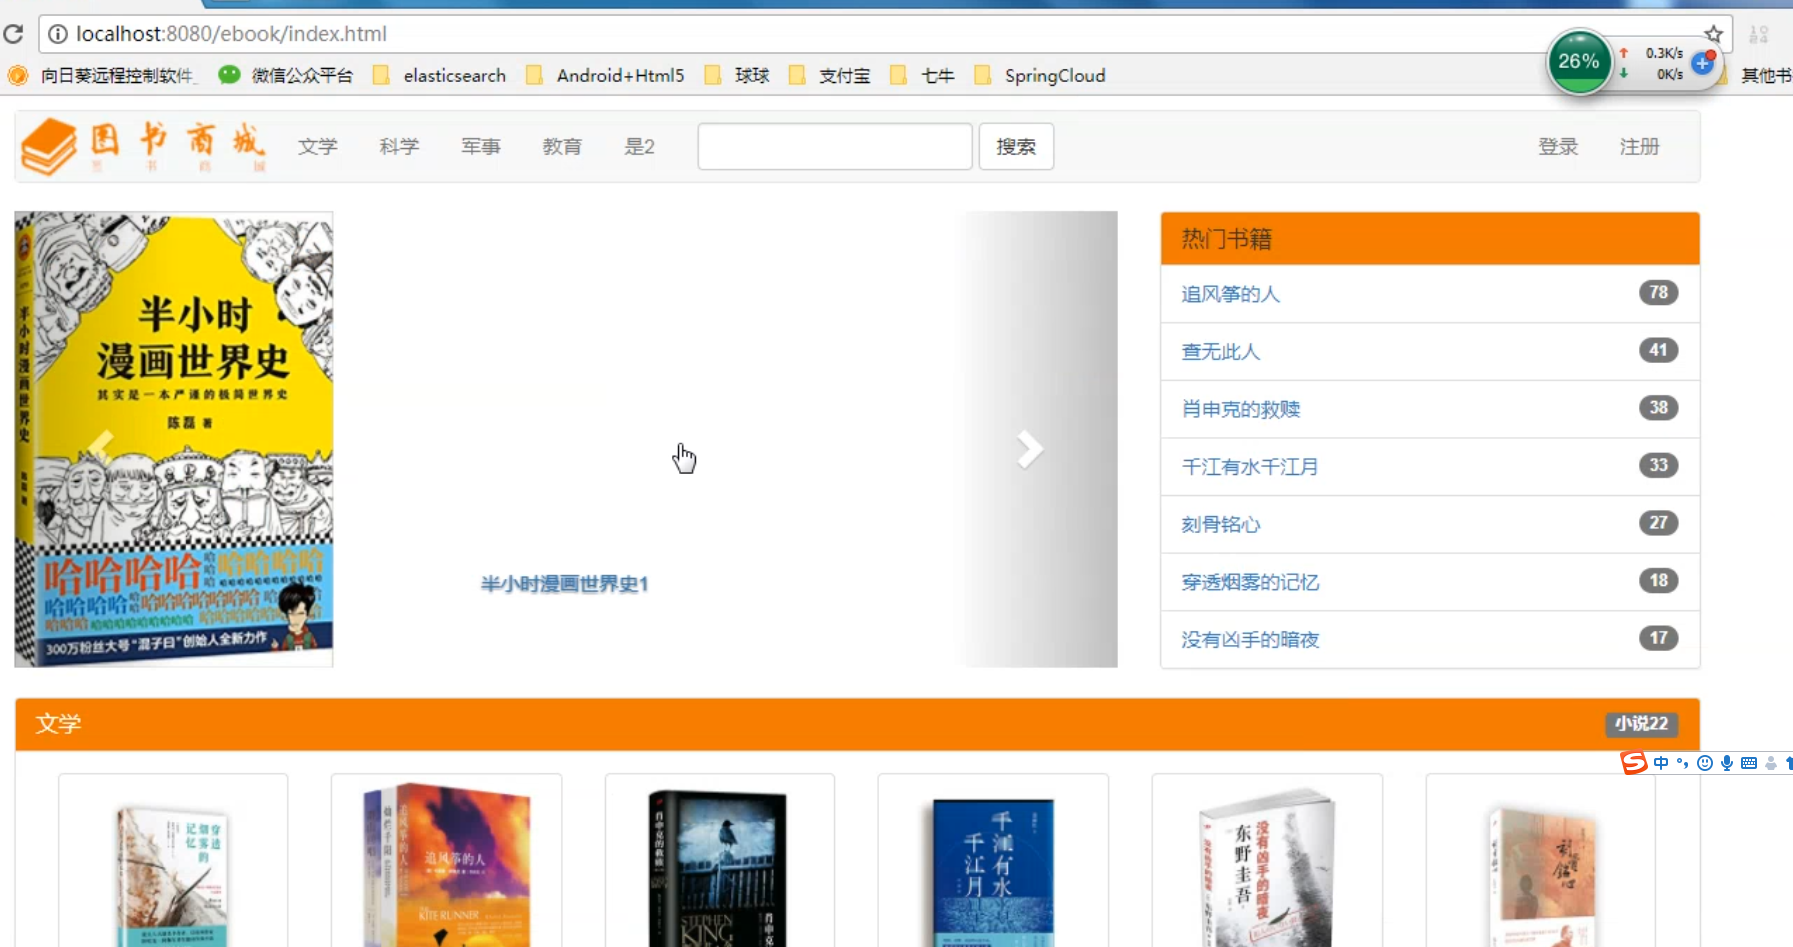Open the Android+Html5 bookmark folder
The width and height of the screenshot is (1793, 947).
[x=605, y=75]
